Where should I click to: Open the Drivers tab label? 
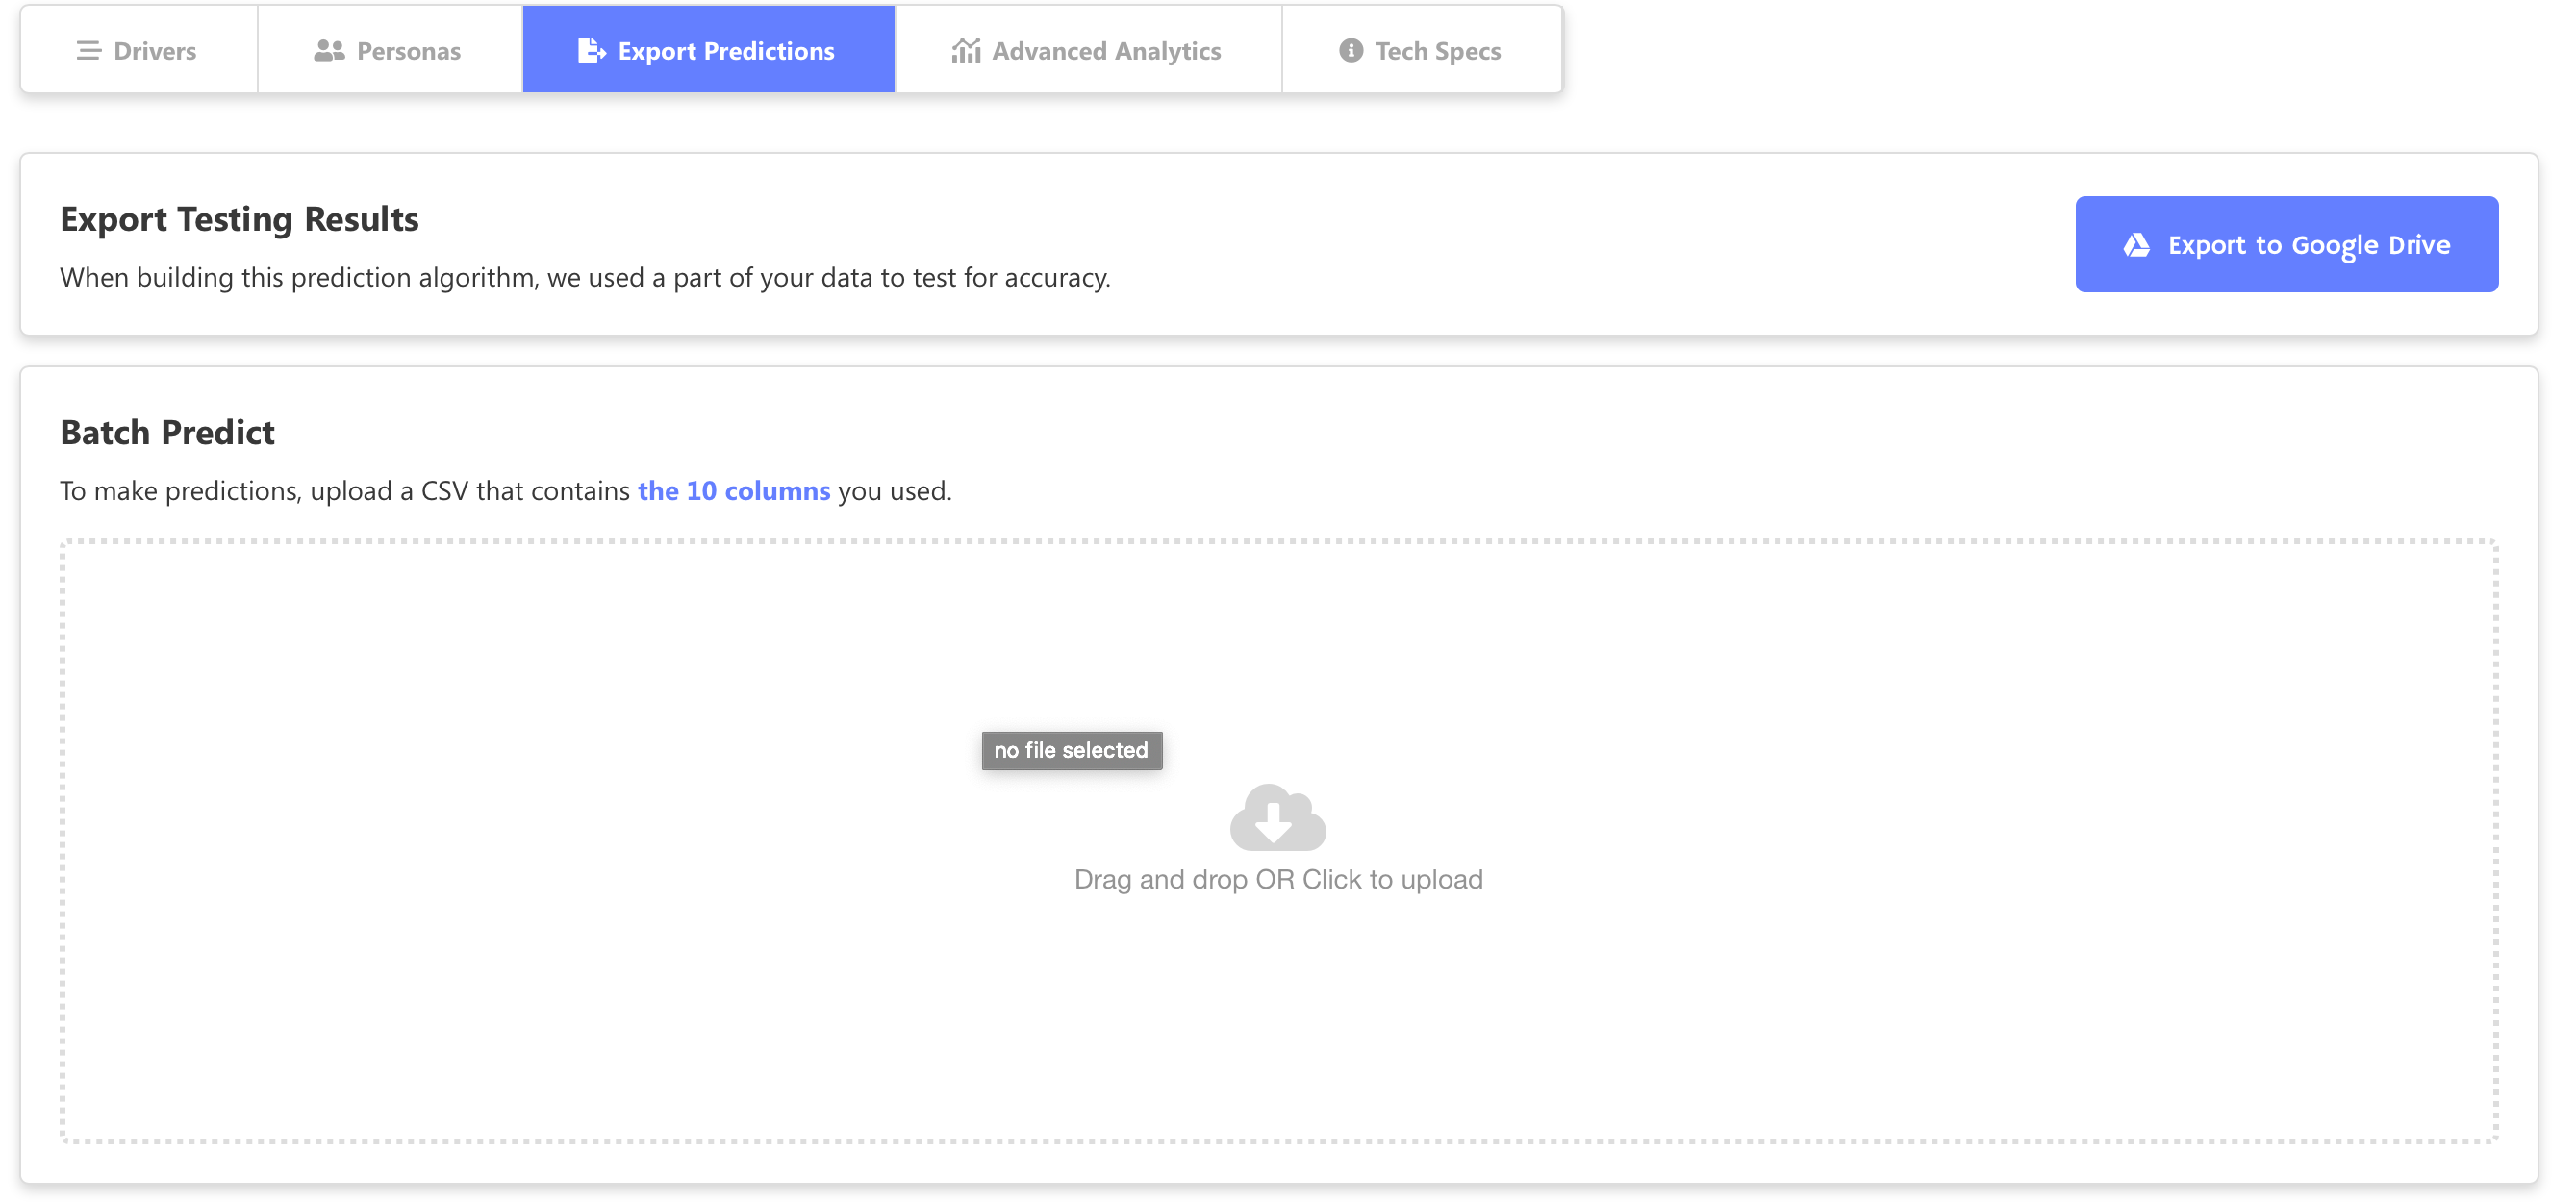pos(155,51)
